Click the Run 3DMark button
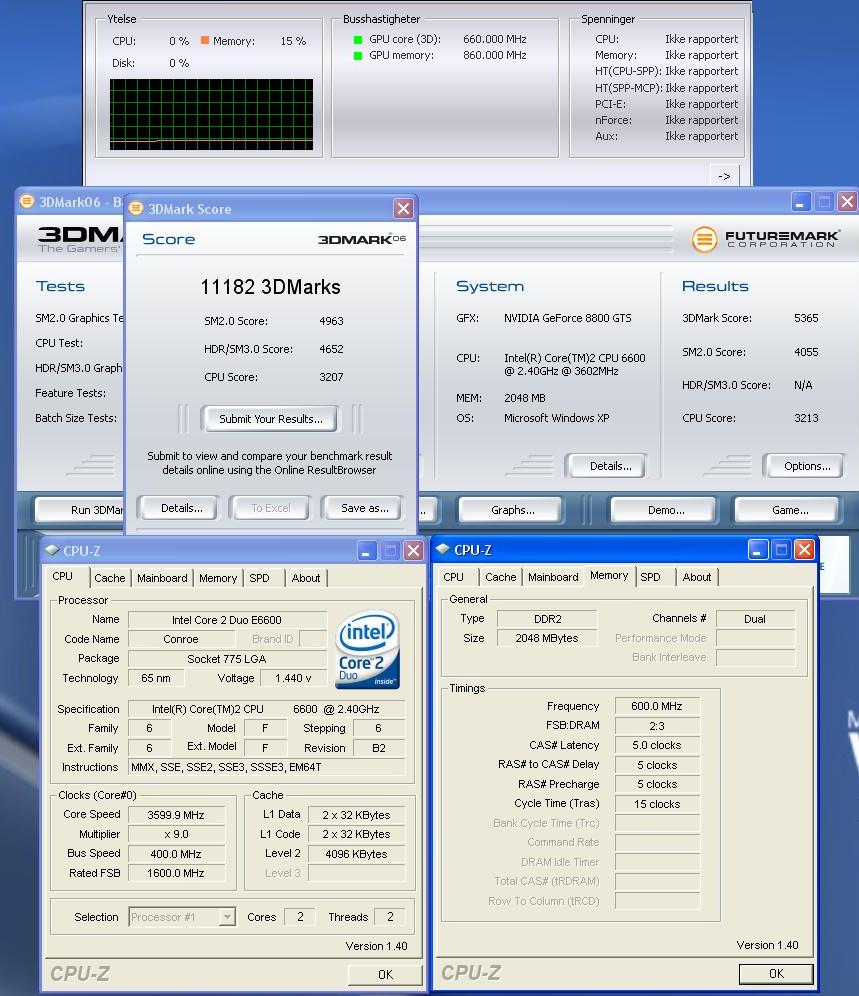This screenshot has height=996, width=859. click(x=81, y=509)
